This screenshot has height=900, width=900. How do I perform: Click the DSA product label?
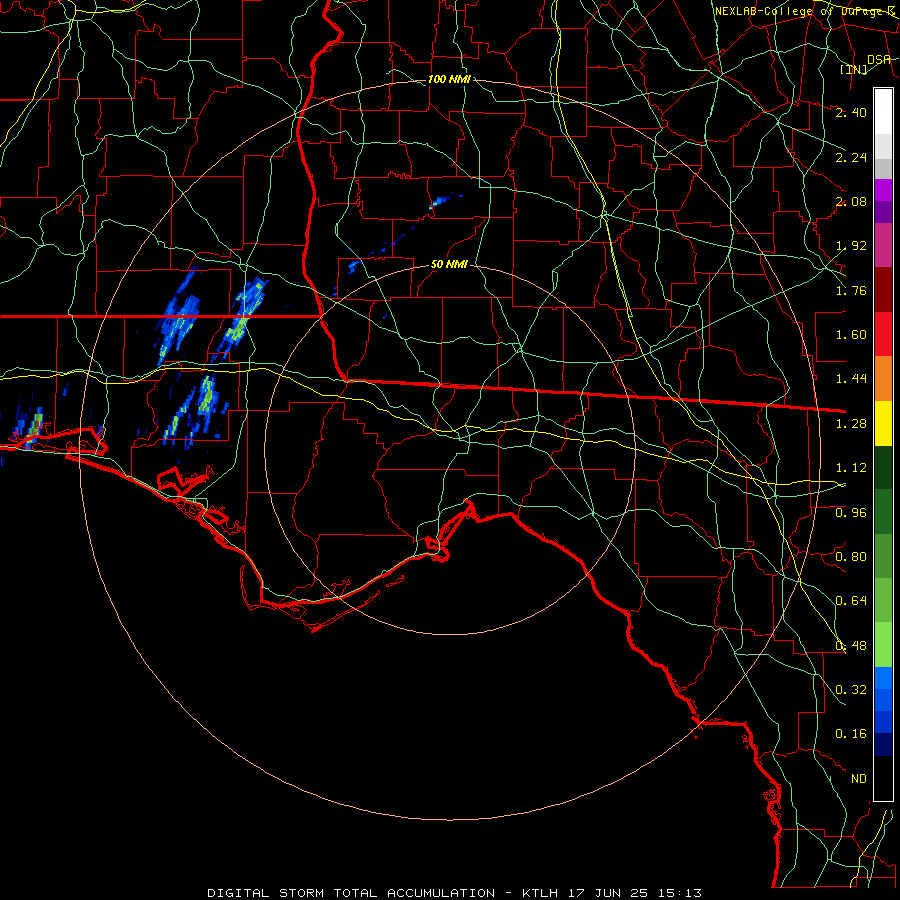point(879,60)
